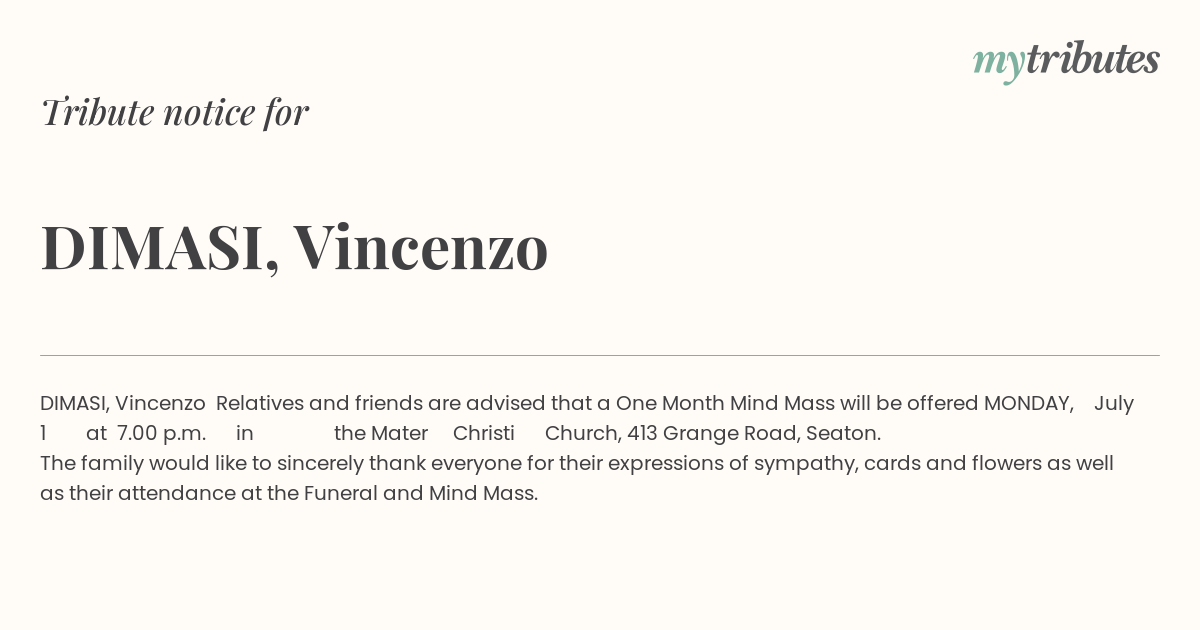Click the 'One Month Mind Mass' text

(x=713, y=403)
